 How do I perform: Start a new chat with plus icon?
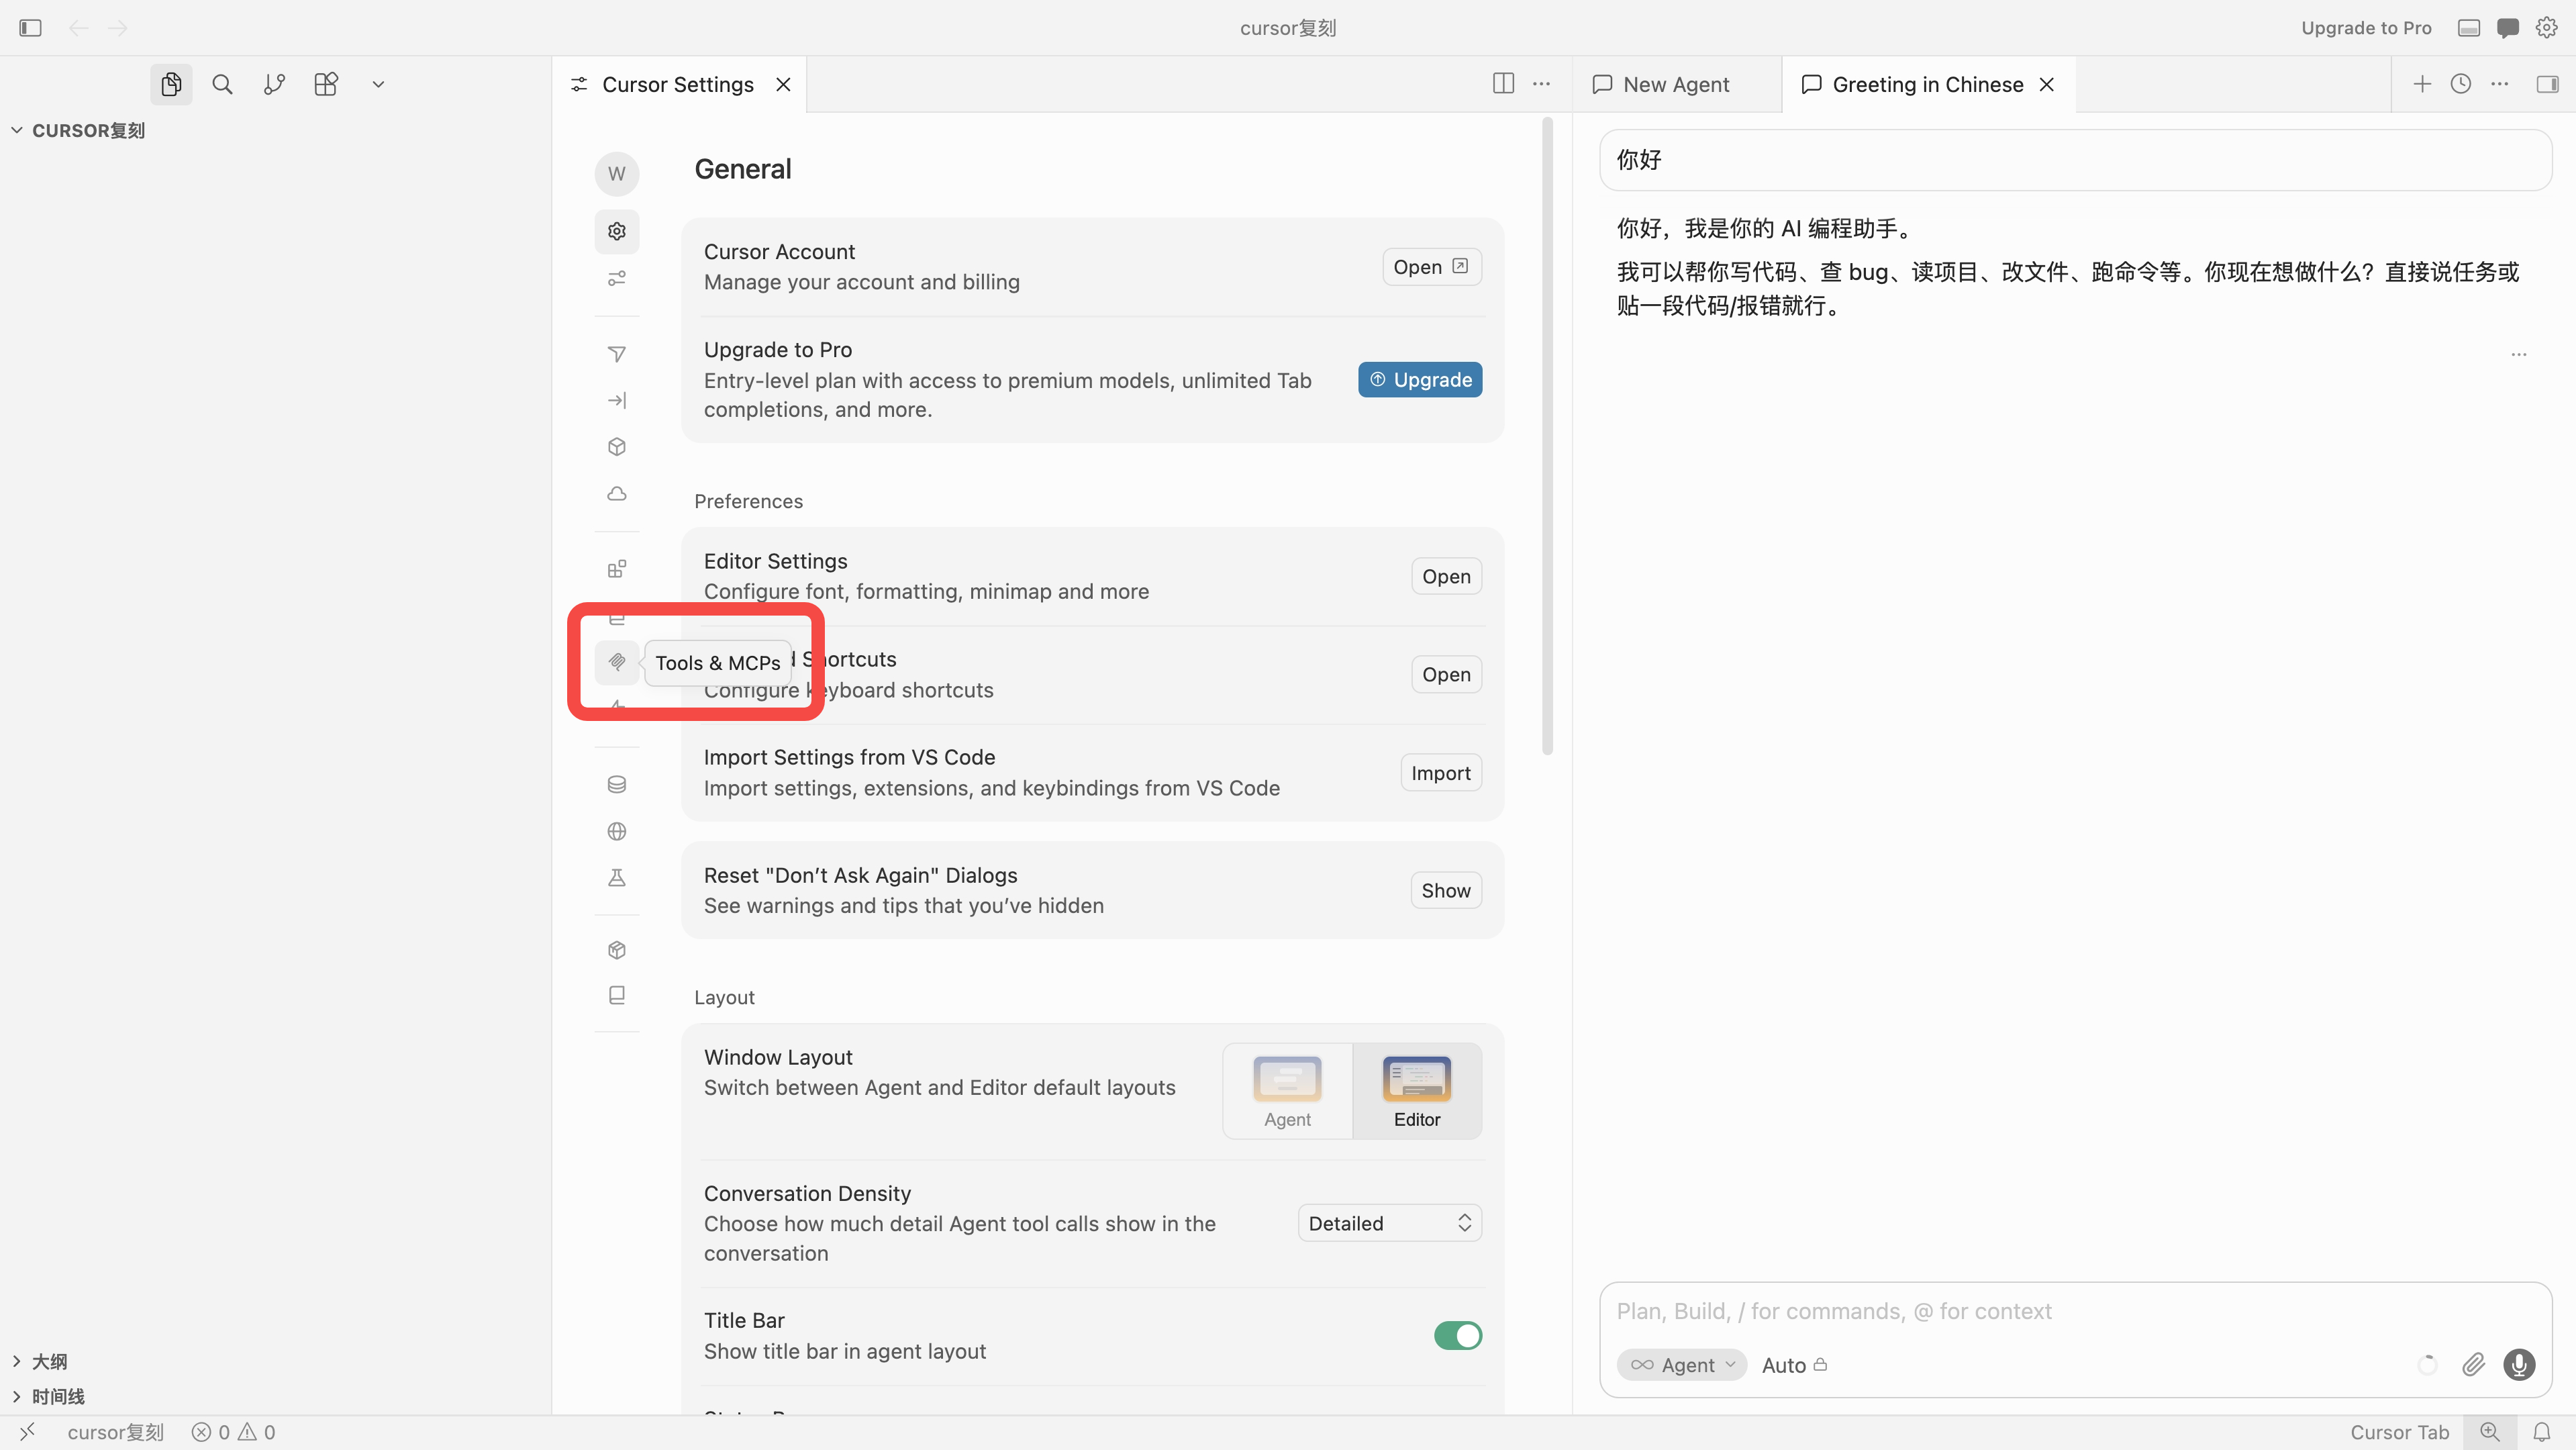point(2422,84)
